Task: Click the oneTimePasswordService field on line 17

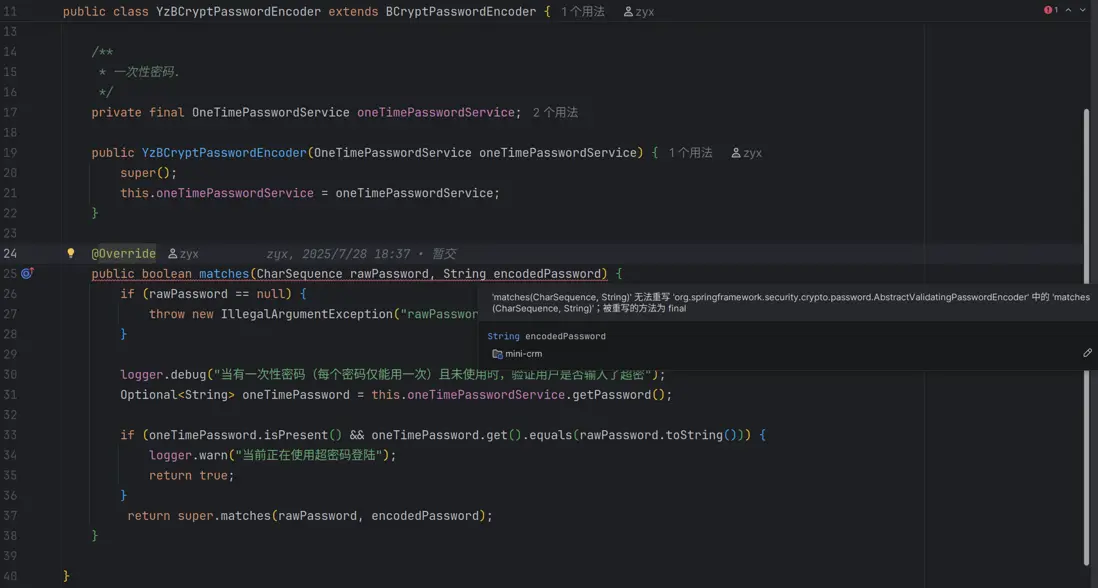Action: (x=436, y=113)
